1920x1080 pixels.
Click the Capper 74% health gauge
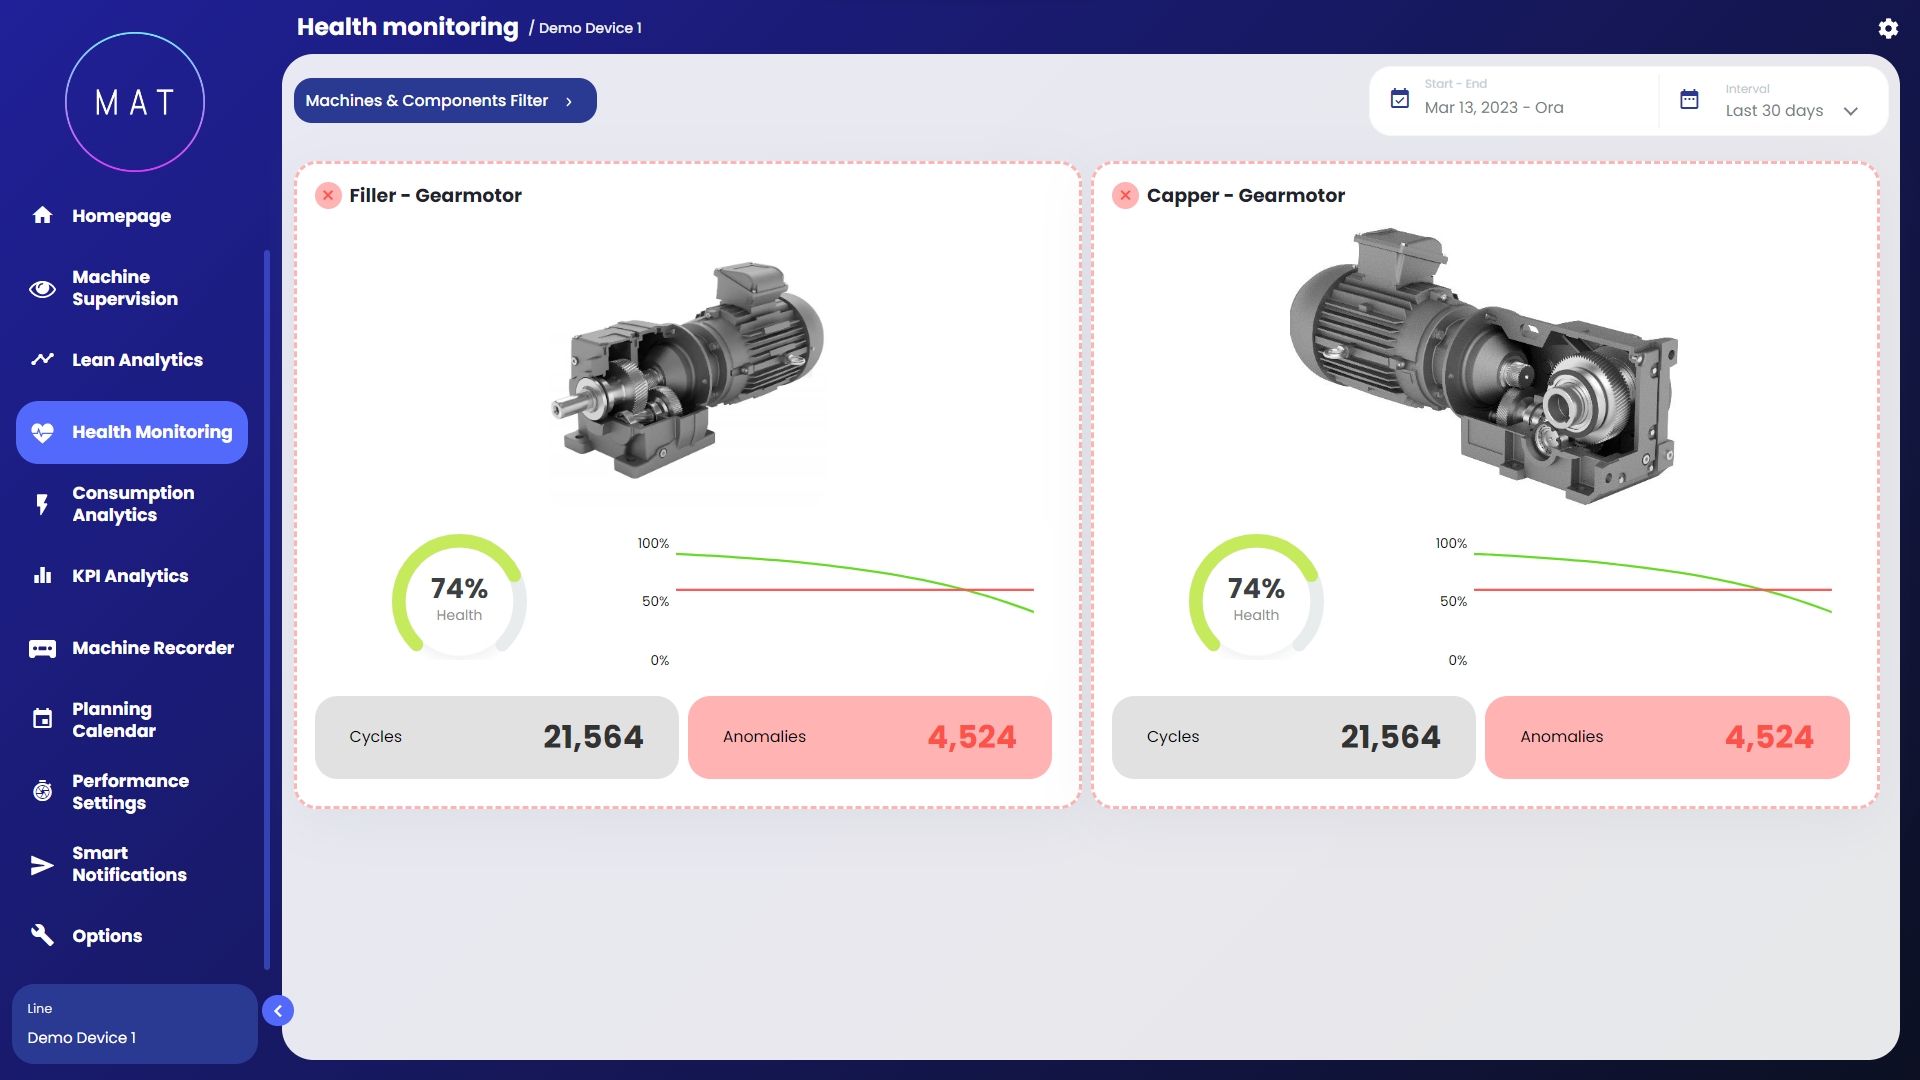coord(1256,598)
